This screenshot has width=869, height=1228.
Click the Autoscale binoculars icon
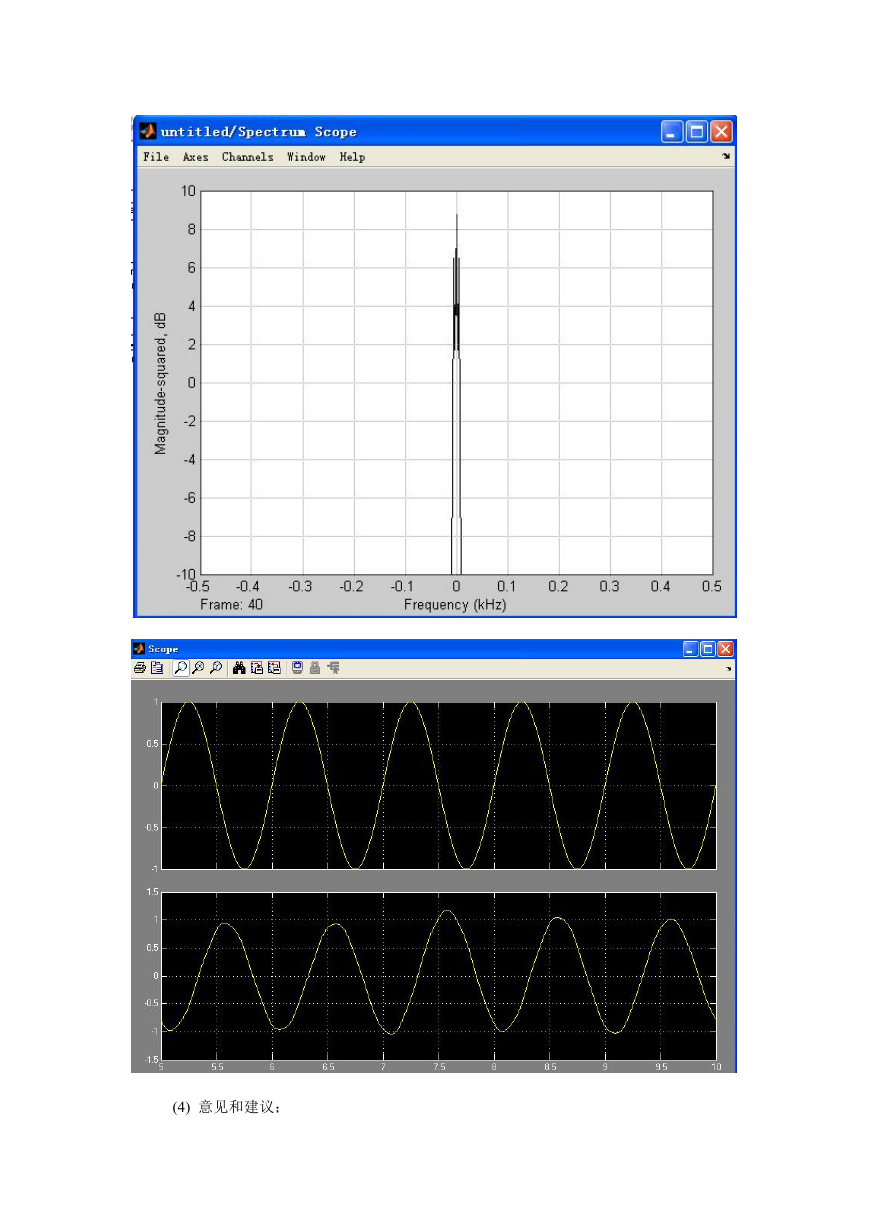[239, 668]
